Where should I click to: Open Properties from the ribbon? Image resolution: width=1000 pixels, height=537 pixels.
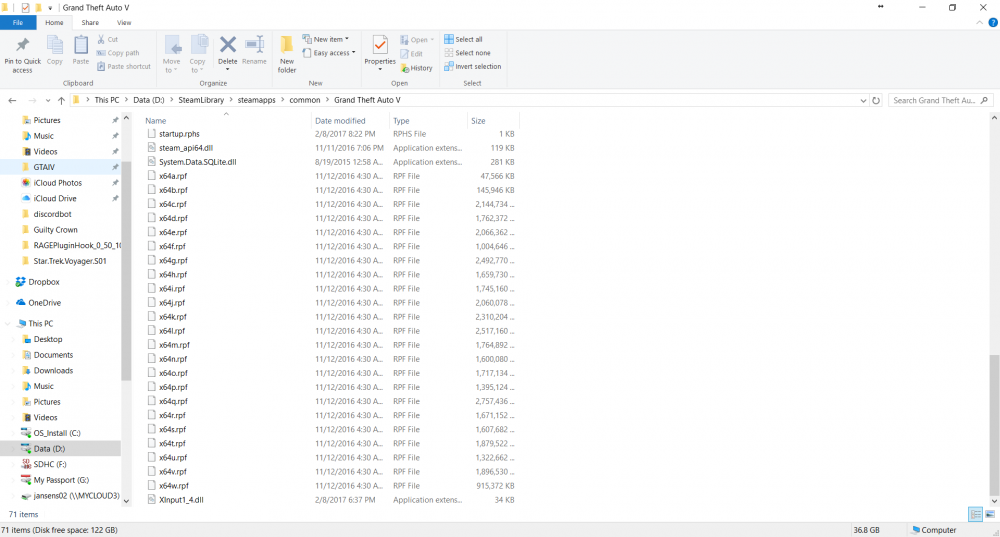pyautogui.click(x=380, y=50)
